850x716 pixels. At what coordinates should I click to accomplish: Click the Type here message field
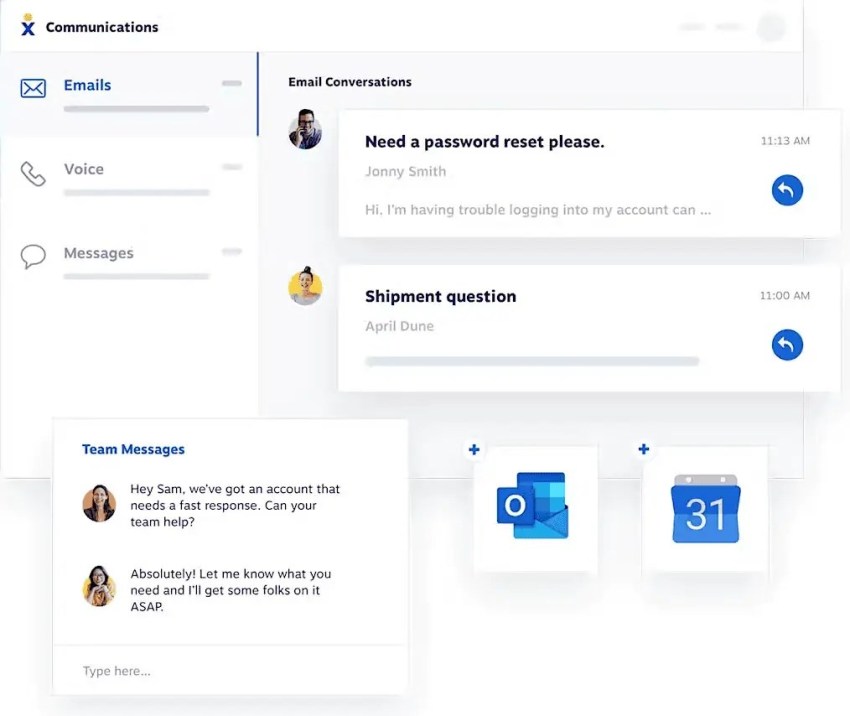[230, 670]
